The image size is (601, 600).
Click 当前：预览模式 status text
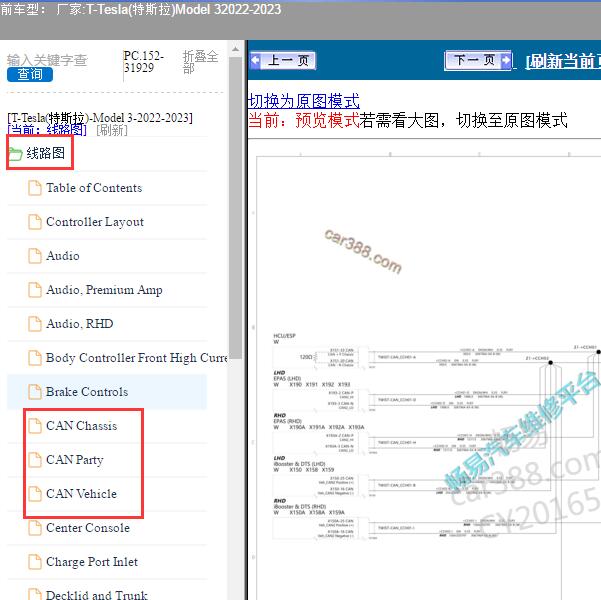pos(304,120)
